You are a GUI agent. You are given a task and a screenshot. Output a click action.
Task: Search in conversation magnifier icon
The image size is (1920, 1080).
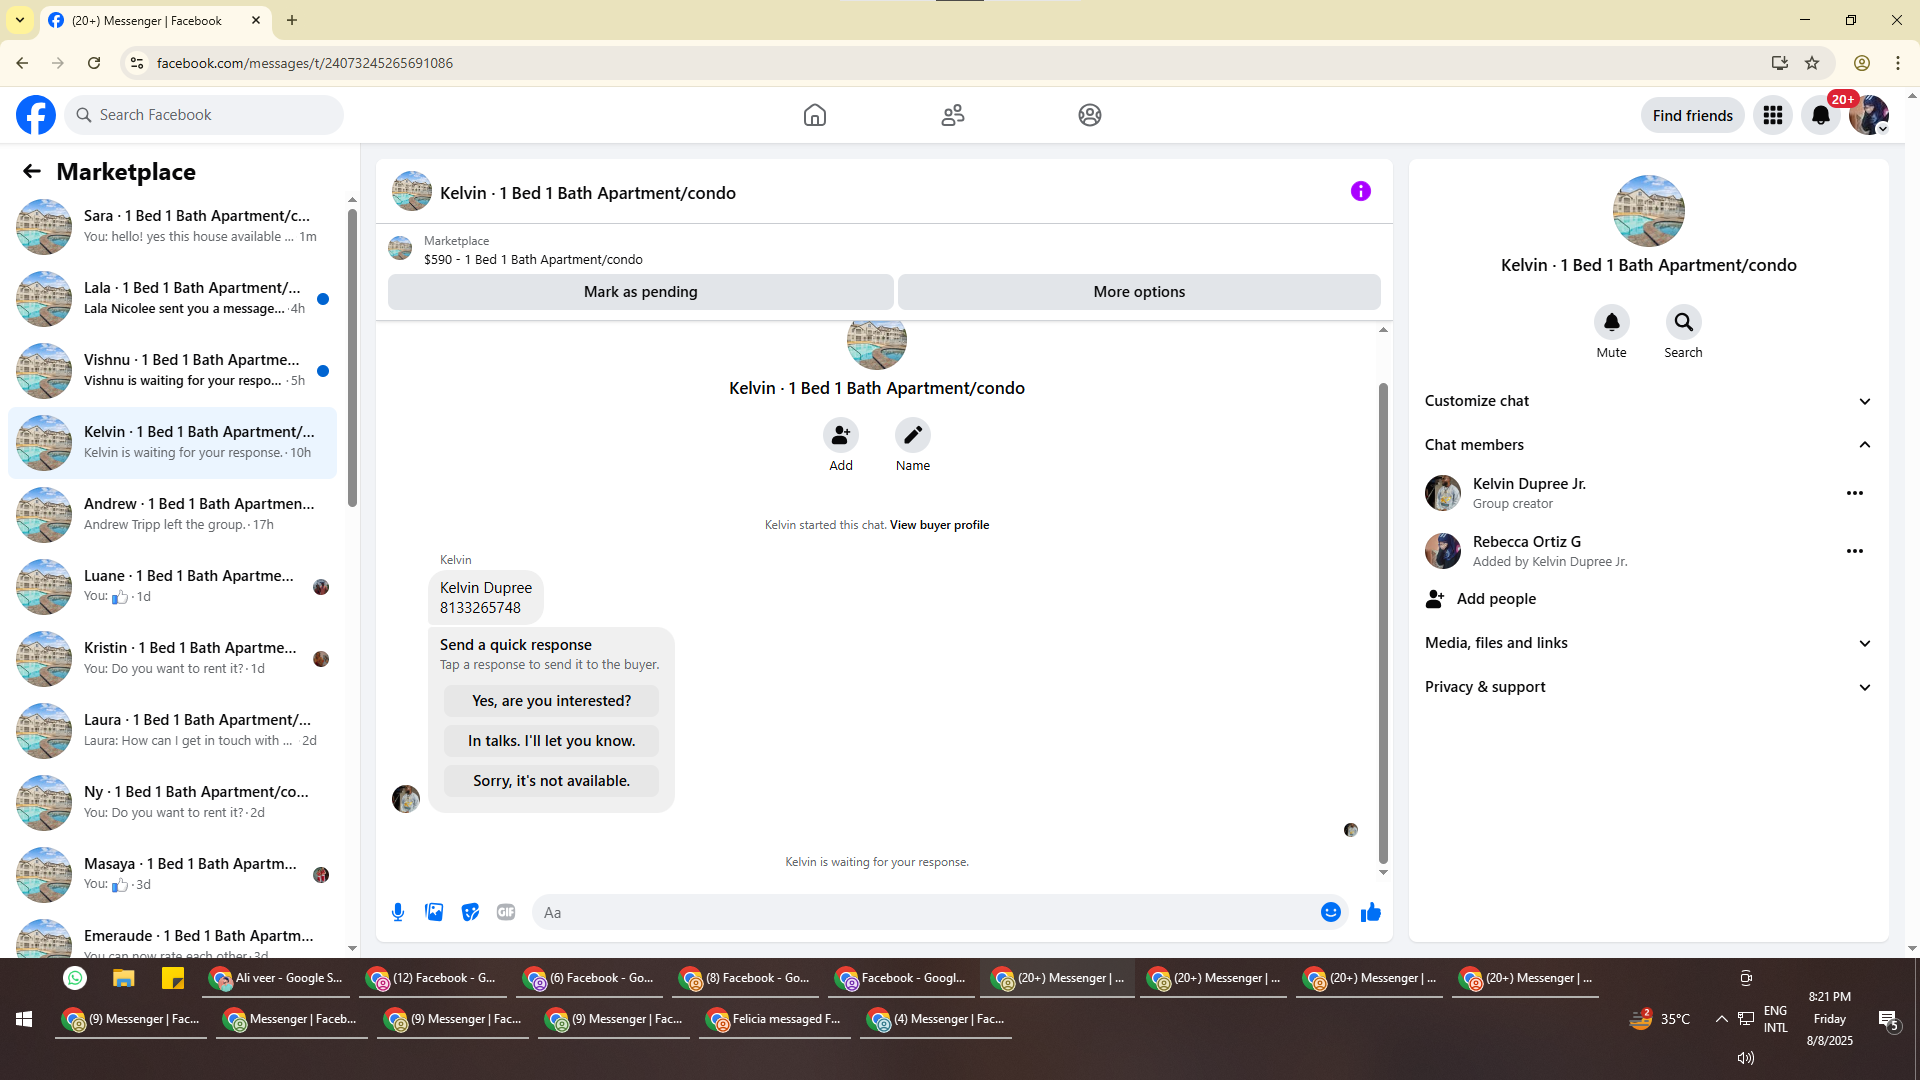point(1683,323)
